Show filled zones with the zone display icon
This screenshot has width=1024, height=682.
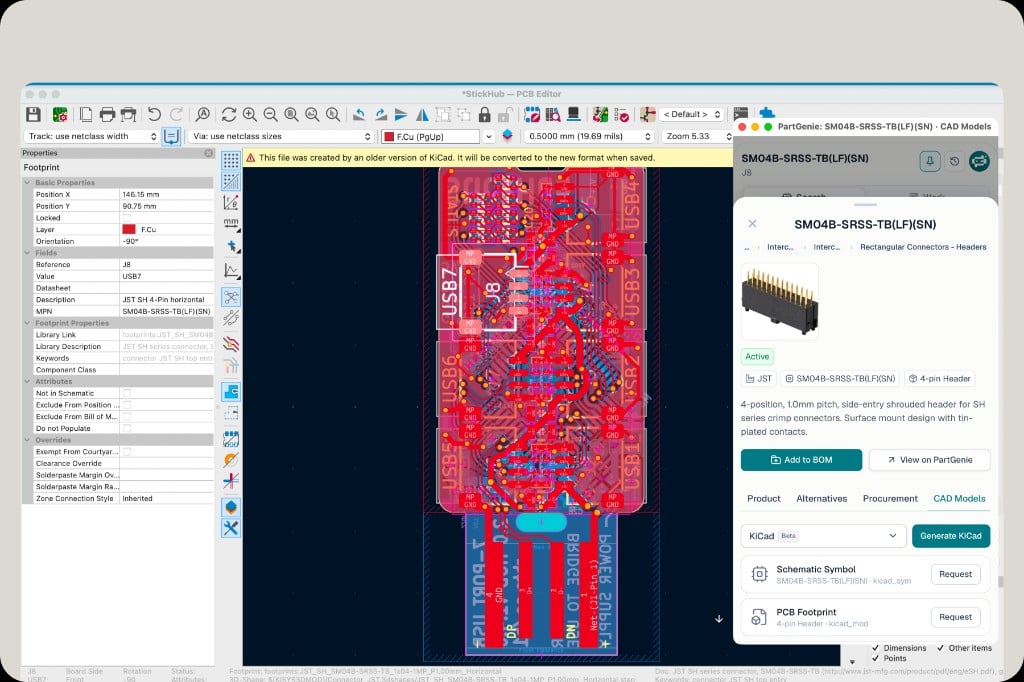231,392
